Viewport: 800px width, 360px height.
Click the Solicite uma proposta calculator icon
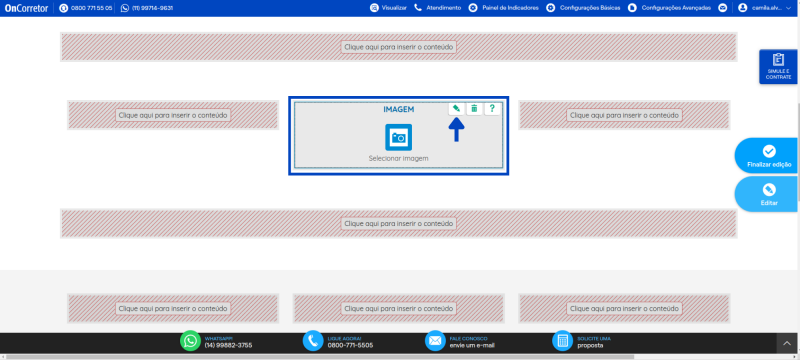(x=563, y=341)
